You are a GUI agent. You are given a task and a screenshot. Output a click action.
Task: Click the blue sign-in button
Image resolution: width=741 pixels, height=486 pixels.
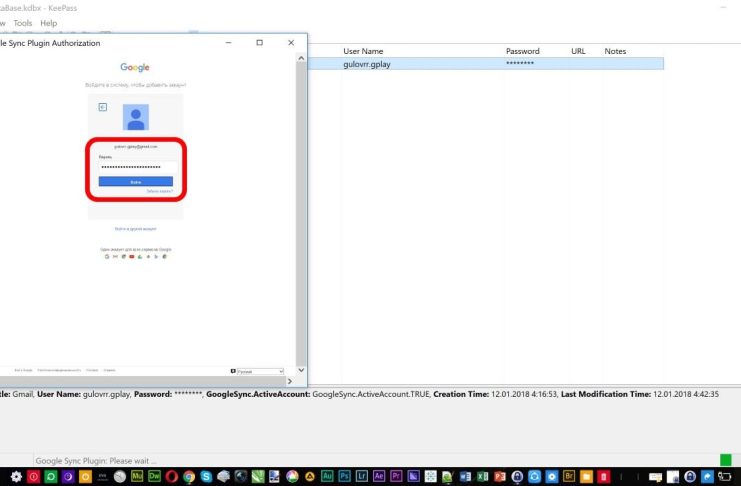coord(136,182)
